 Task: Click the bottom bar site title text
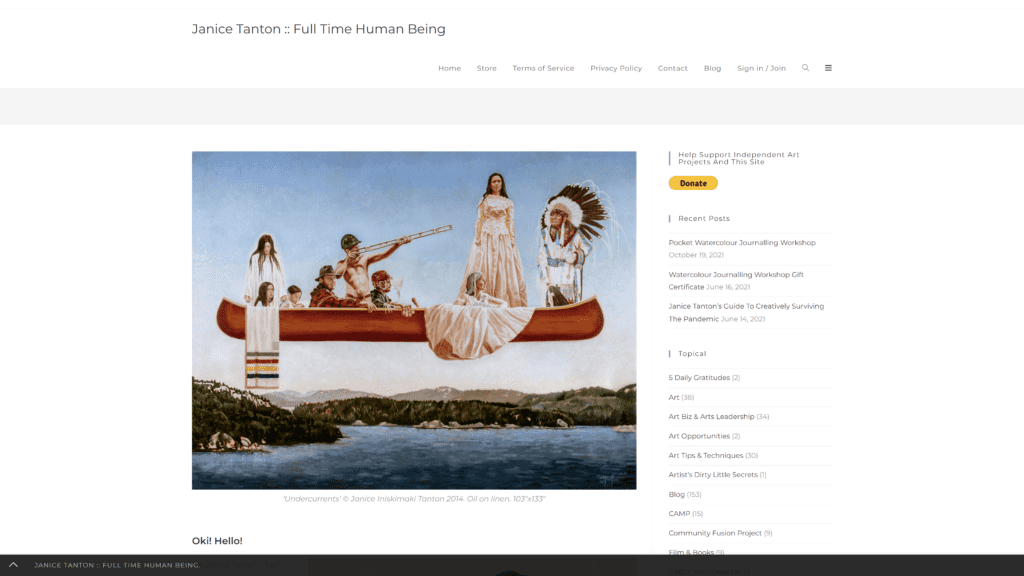tap(118, 566)
